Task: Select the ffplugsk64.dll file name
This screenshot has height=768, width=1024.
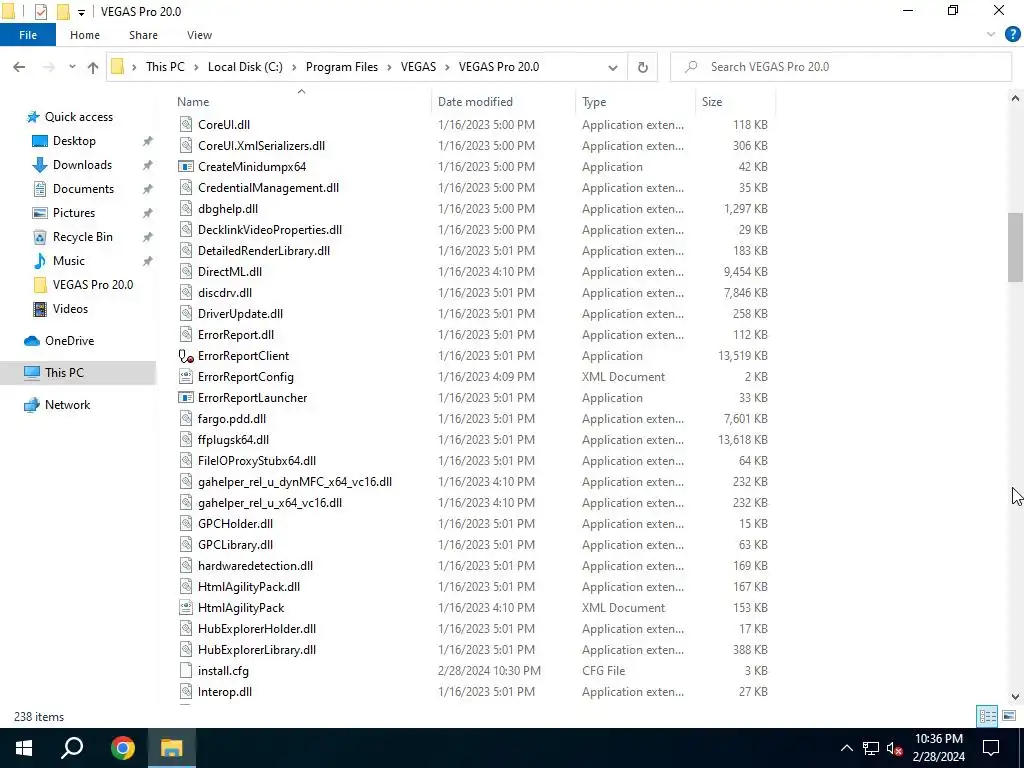Action: pyautogui.click(x=233, y=440)
